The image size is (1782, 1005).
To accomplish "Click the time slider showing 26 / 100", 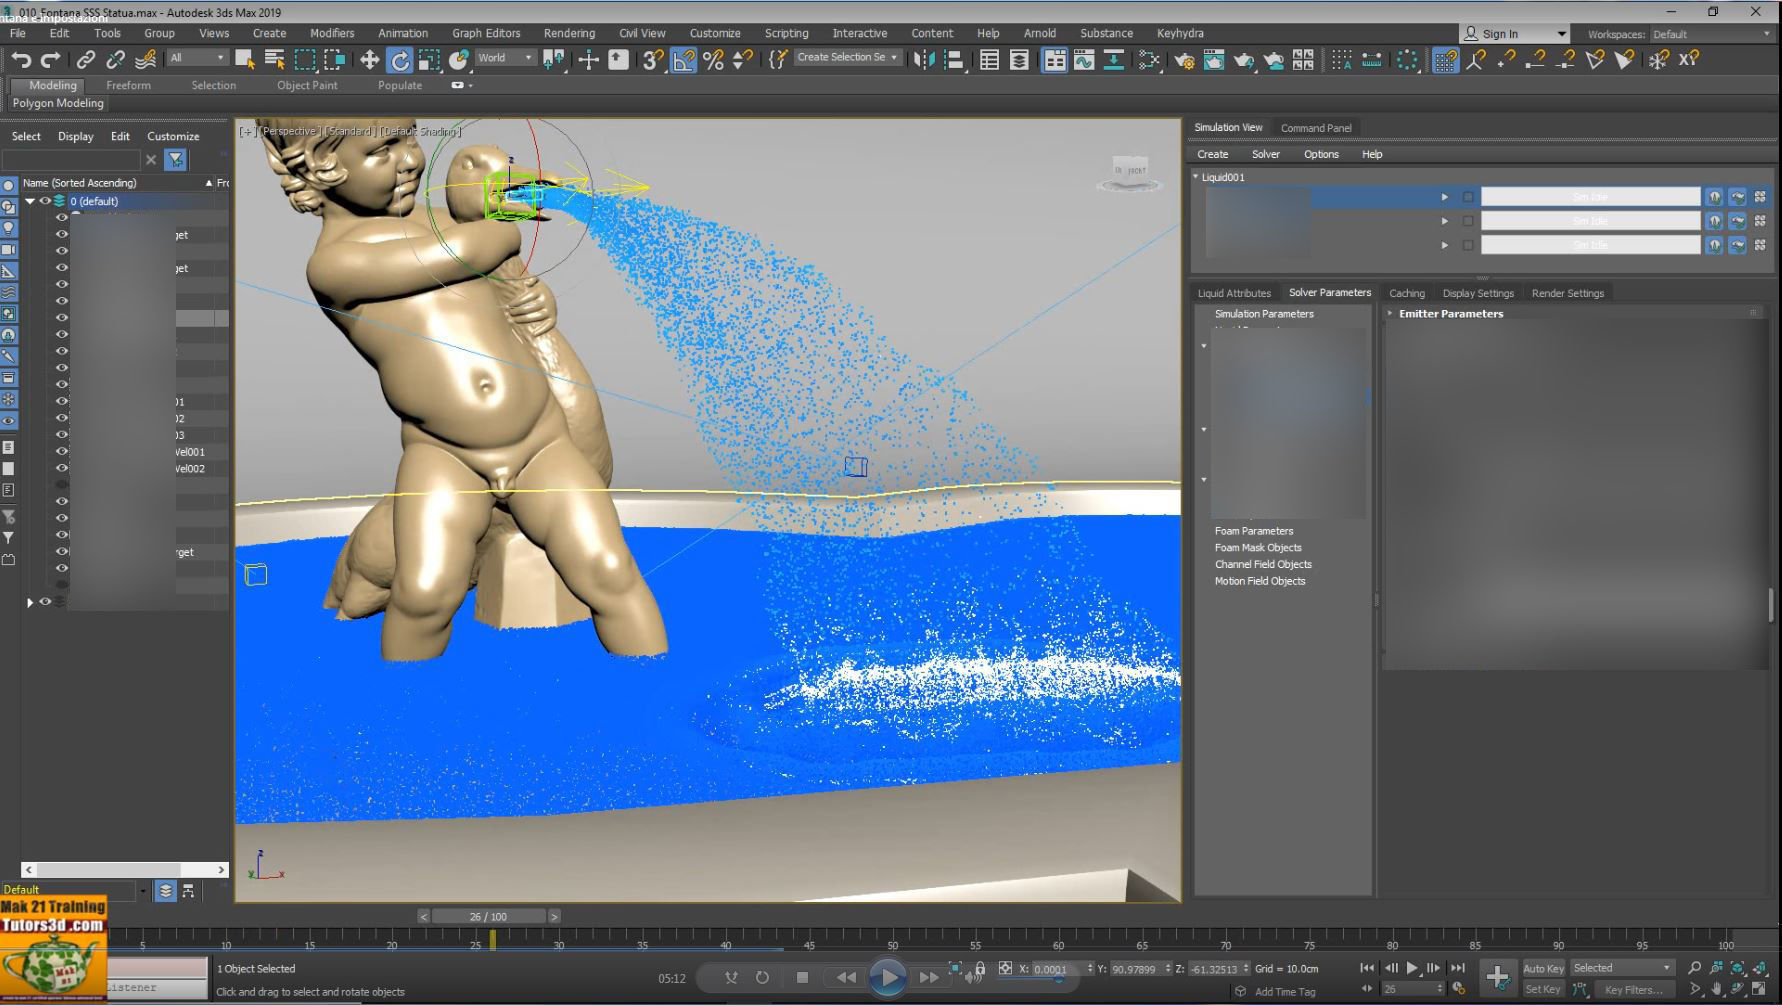I will pyautogui.click(x=488, y=916).
